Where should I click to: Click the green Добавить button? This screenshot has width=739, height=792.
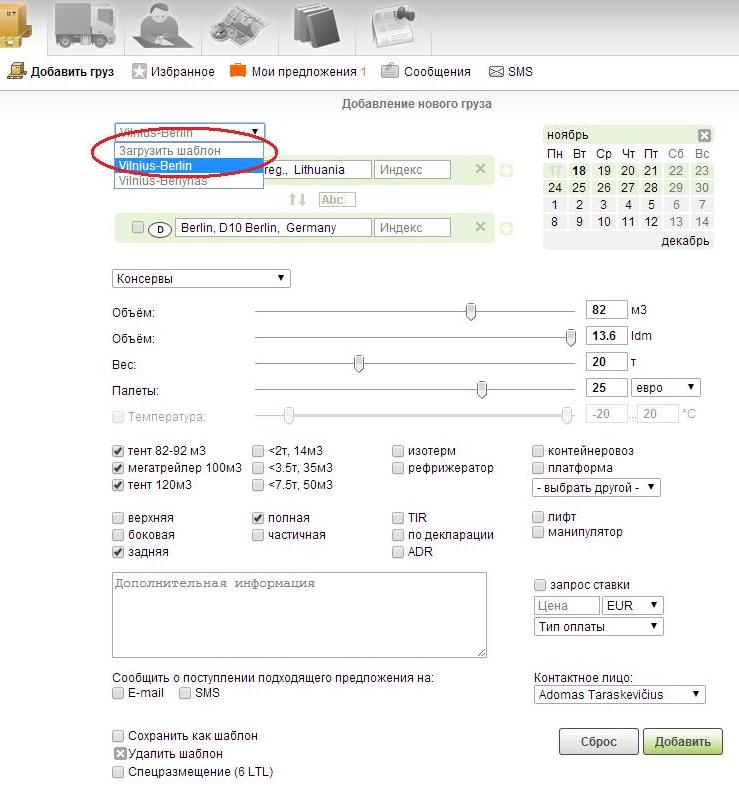(682, 741)
